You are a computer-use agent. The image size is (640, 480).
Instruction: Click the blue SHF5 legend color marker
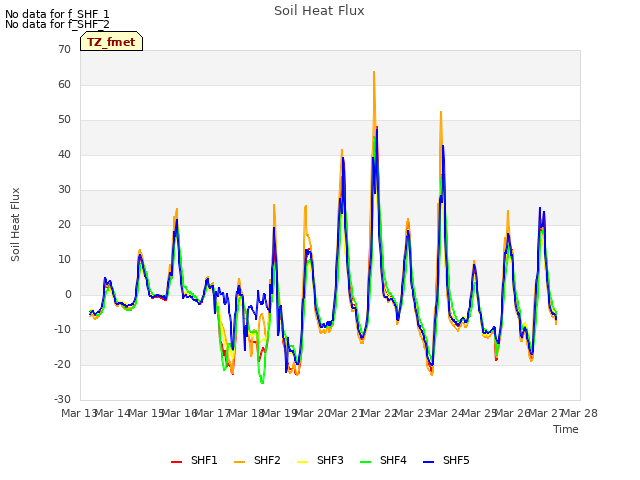point(428,462)
